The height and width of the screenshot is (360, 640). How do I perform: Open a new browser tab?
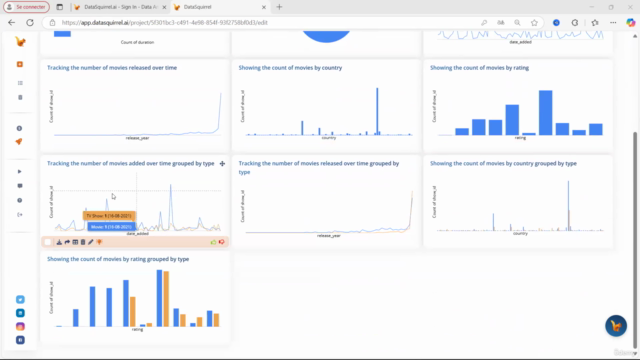pos(279,7)
